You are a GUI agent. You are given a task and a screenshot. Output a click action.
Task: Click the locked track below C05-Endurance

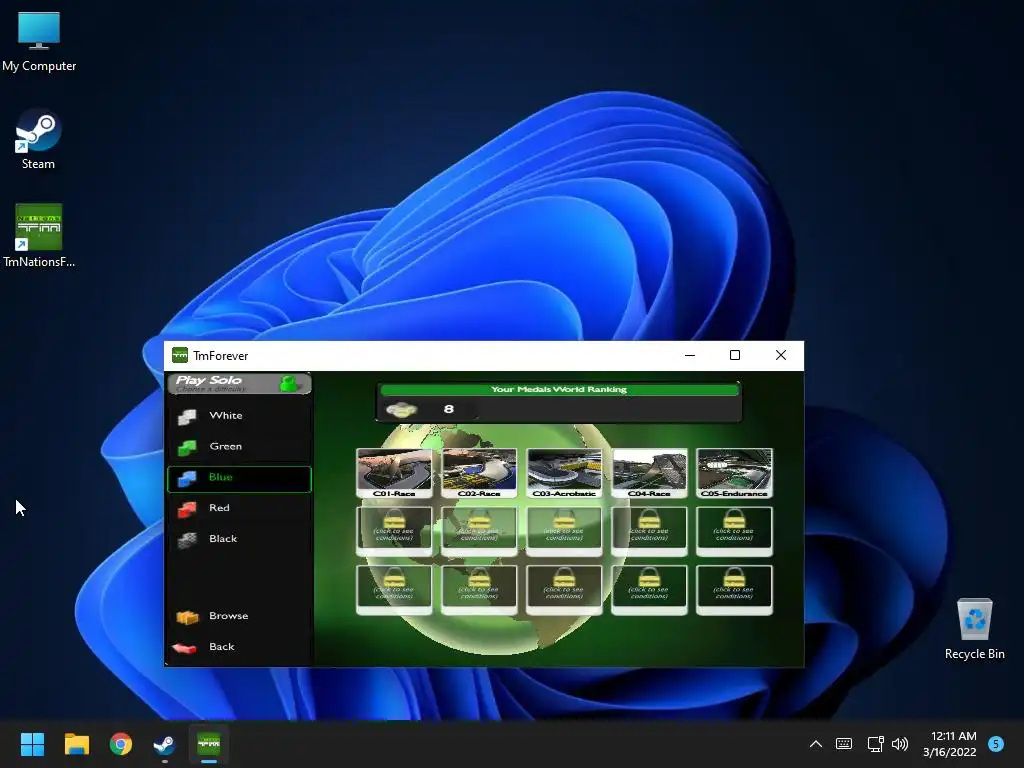pos(734,531)
